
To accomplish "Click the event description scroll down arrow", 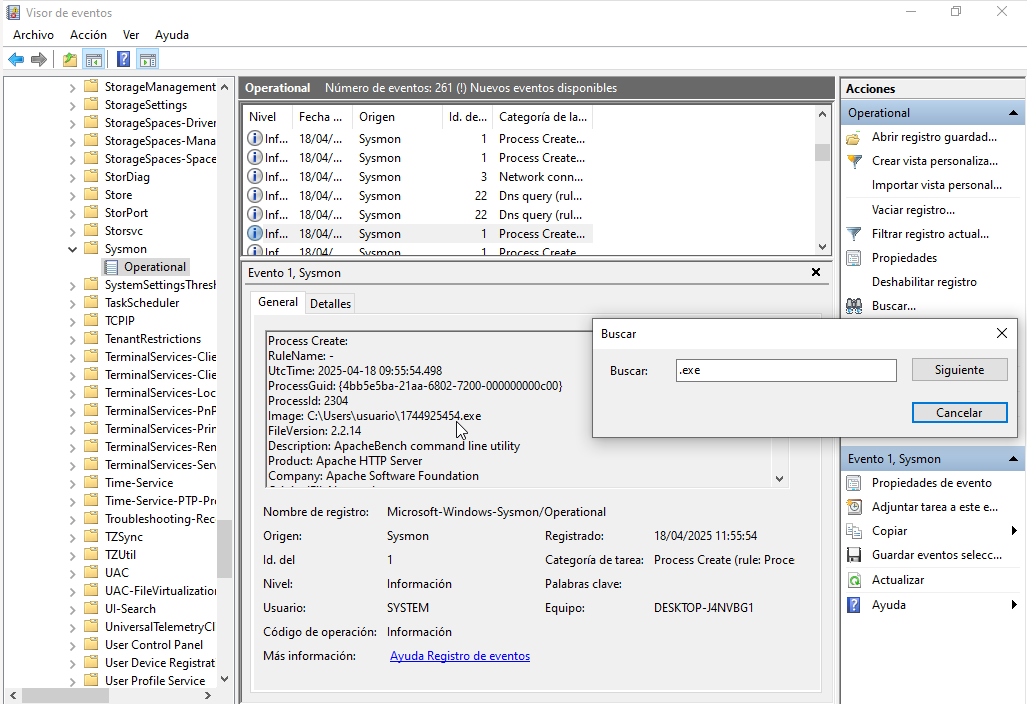I will point(779,479).
